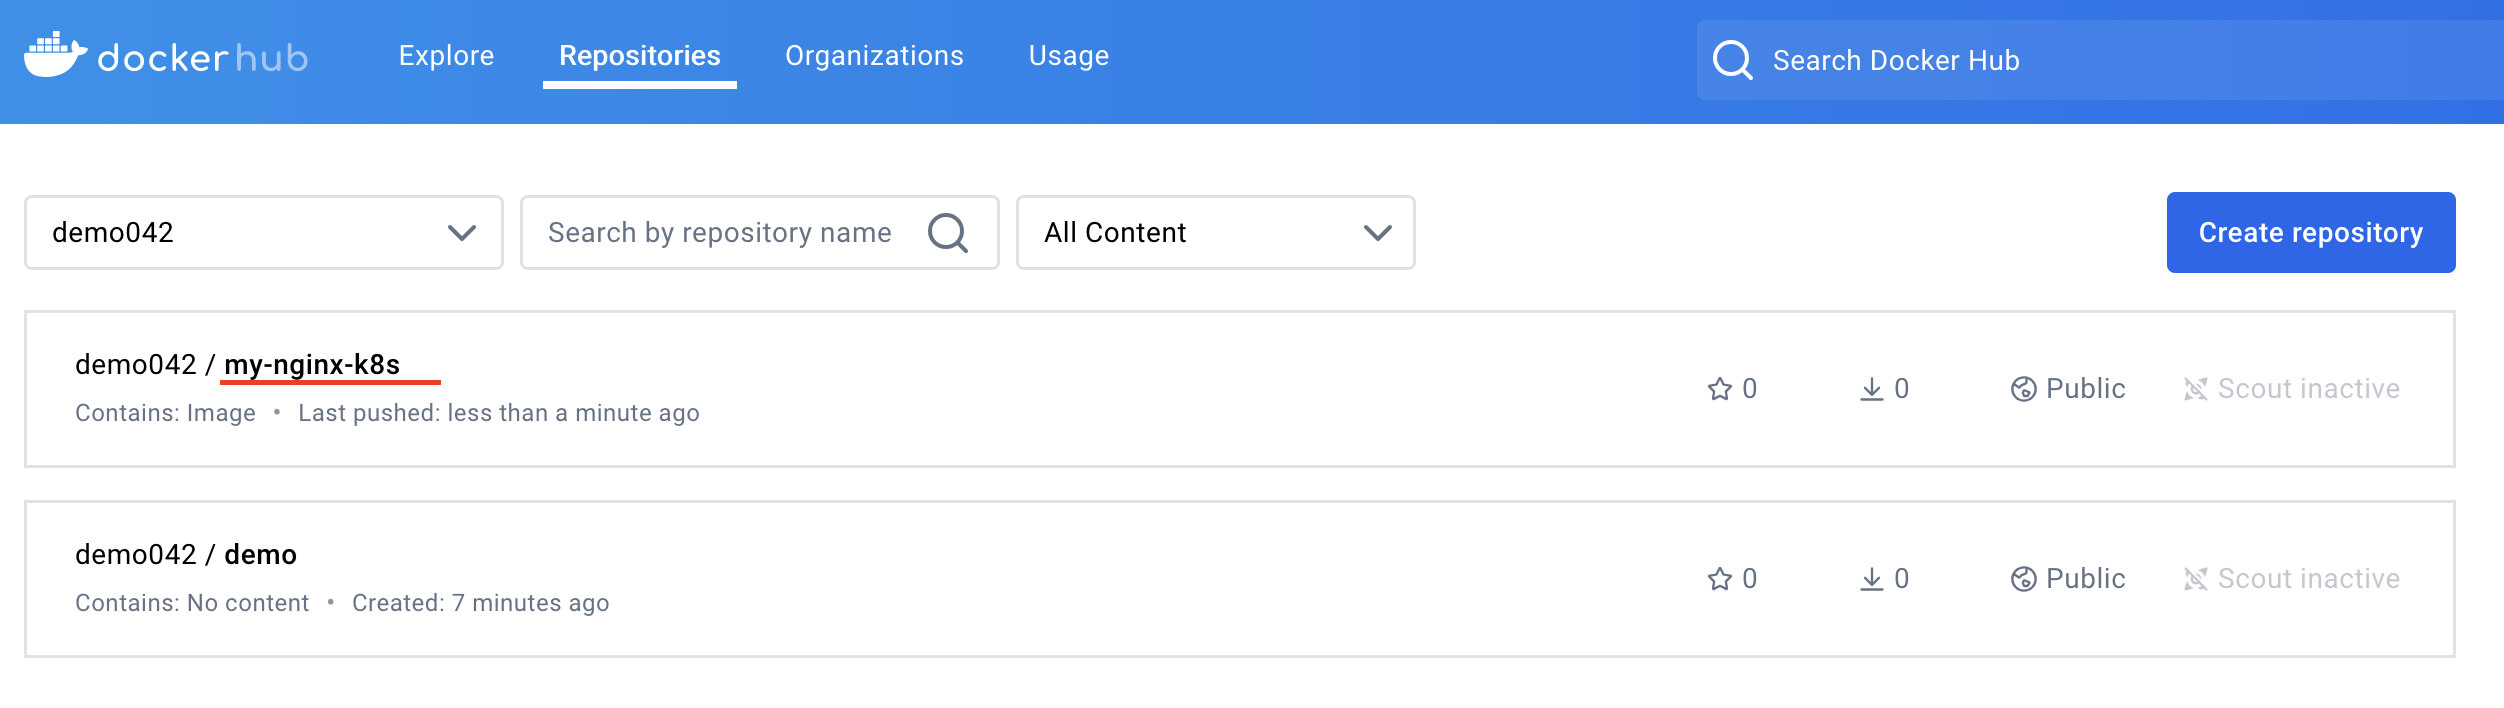Click the repository name search magnifier icon
The width and height of the screenshot is (2504, 708).
pyautogui.click(x=947, y=233)
